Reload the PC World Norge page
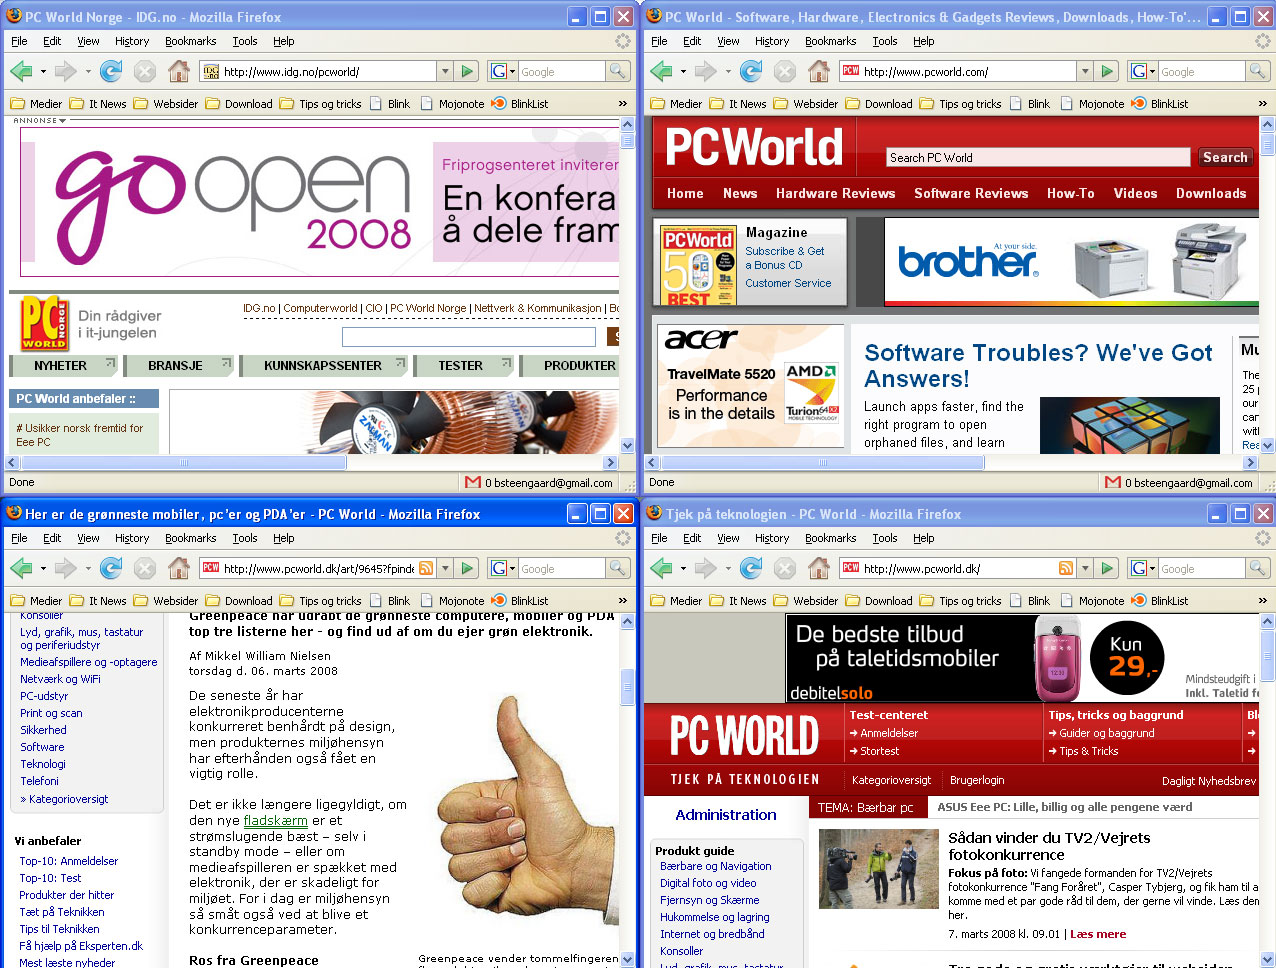 tap(111, 71)
